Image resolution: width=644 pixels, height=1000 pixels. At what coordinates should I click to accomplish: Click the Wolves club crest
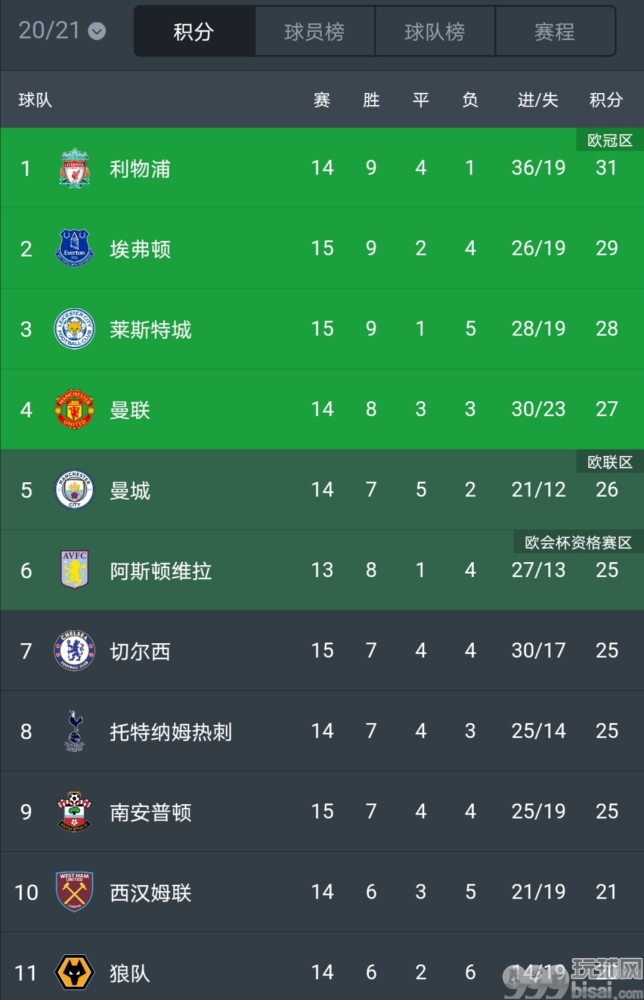coord(75,972)
